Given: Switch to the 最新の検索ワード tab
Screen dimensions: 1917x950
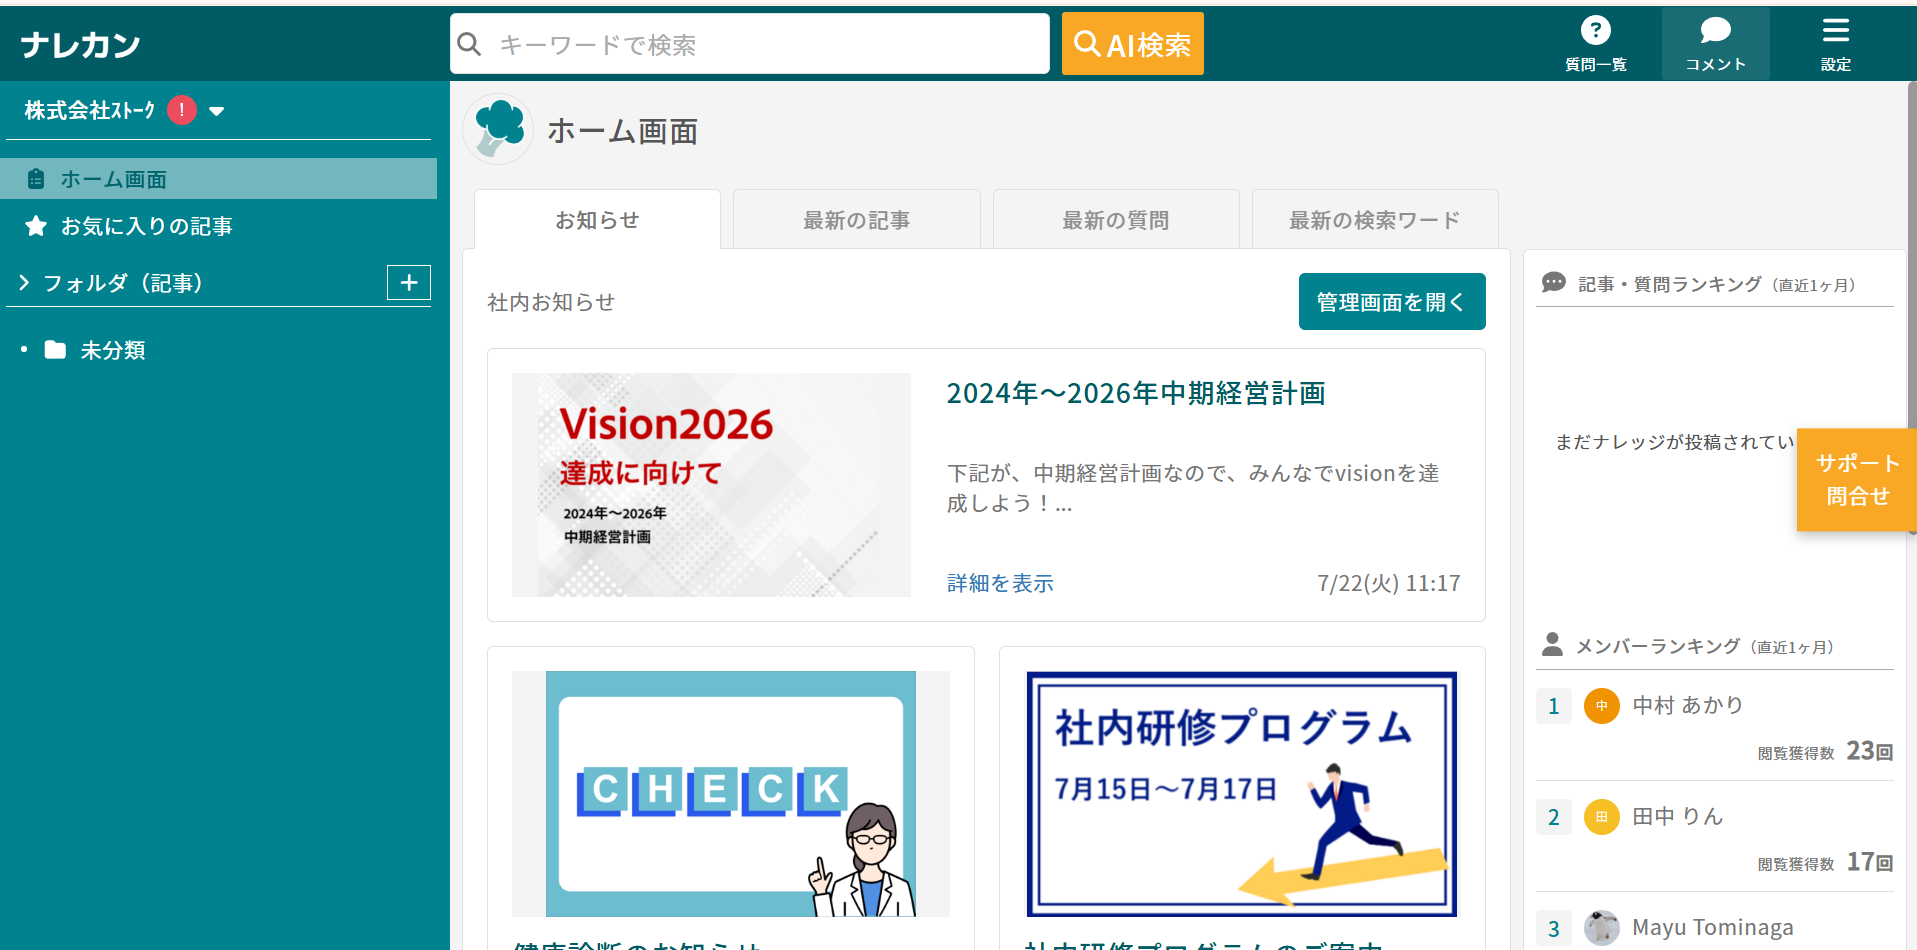Looking at the screenshot, I should tap(1374, 220).
